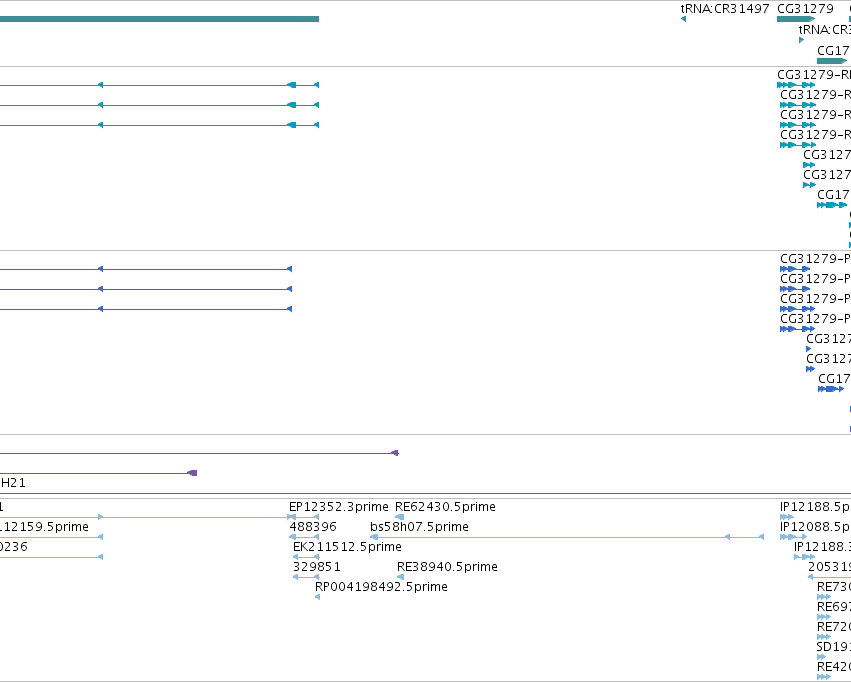Click the 488396 feature label

click(313, 527)
